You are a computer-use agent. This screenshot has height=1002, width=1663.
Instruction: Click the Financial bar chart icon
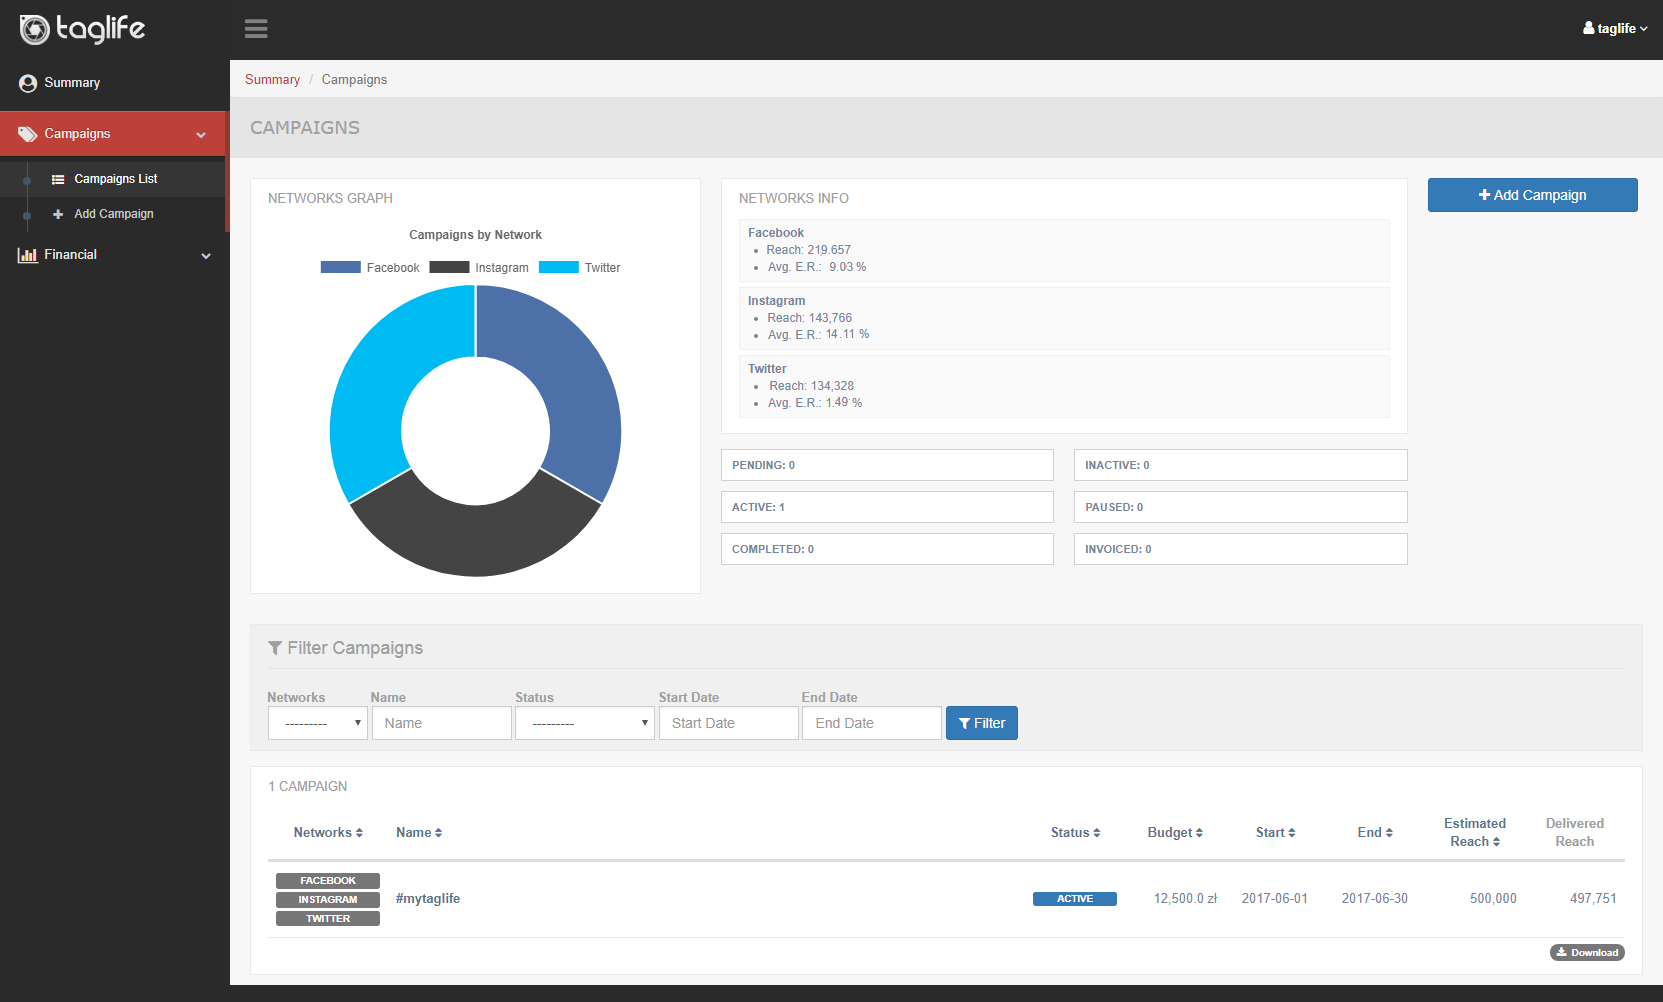28,255
